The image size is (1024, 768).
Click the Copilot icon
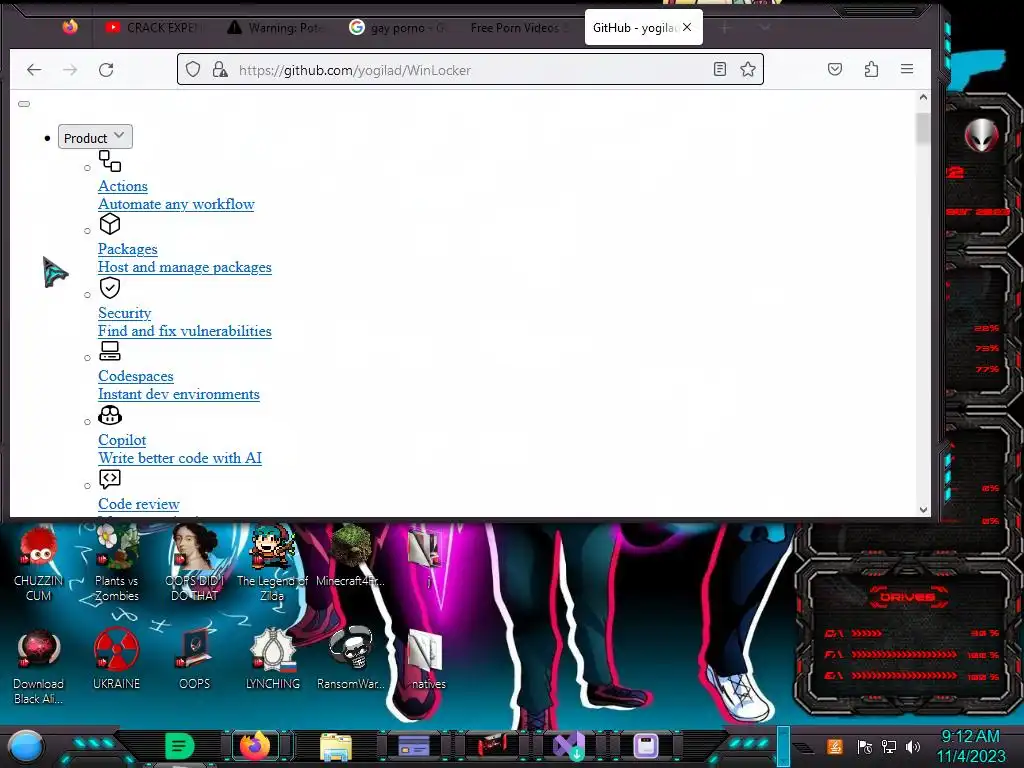tap(110, 415)
